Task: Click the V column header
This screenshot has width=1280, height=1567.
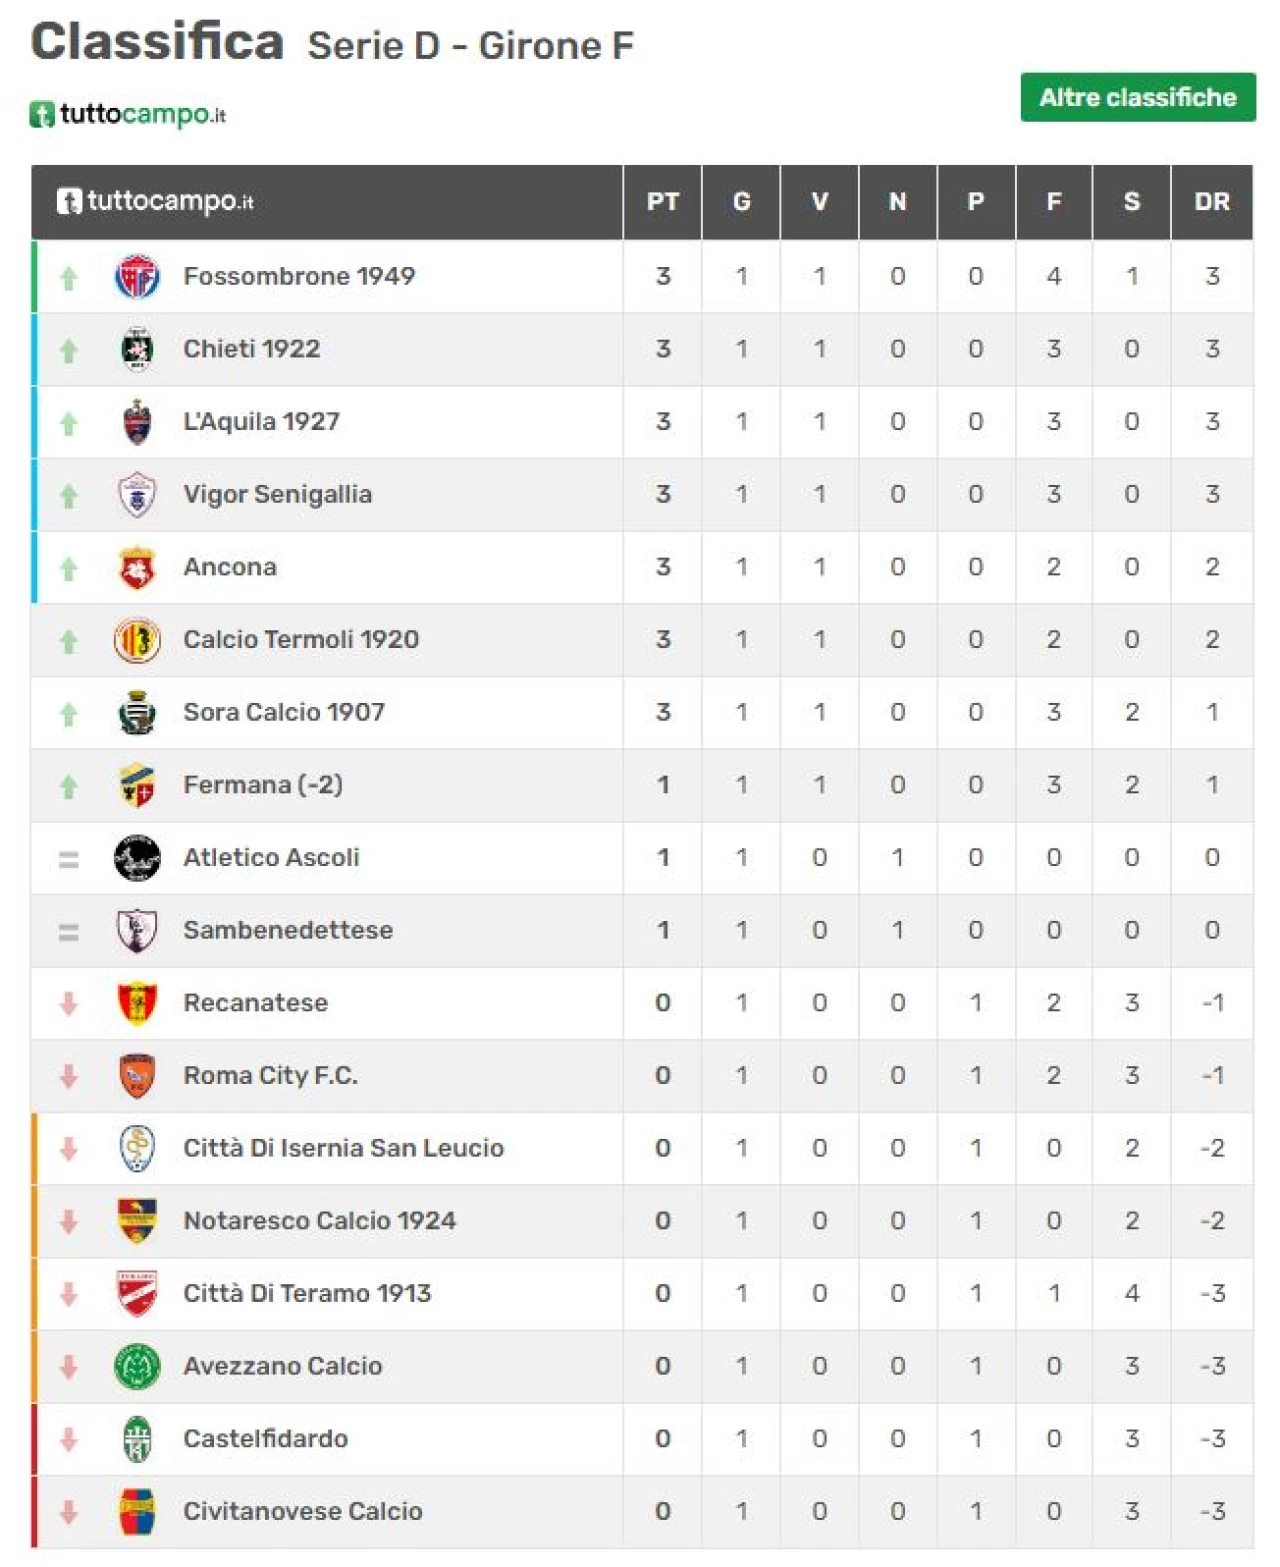Action: [x=820, y=202]
